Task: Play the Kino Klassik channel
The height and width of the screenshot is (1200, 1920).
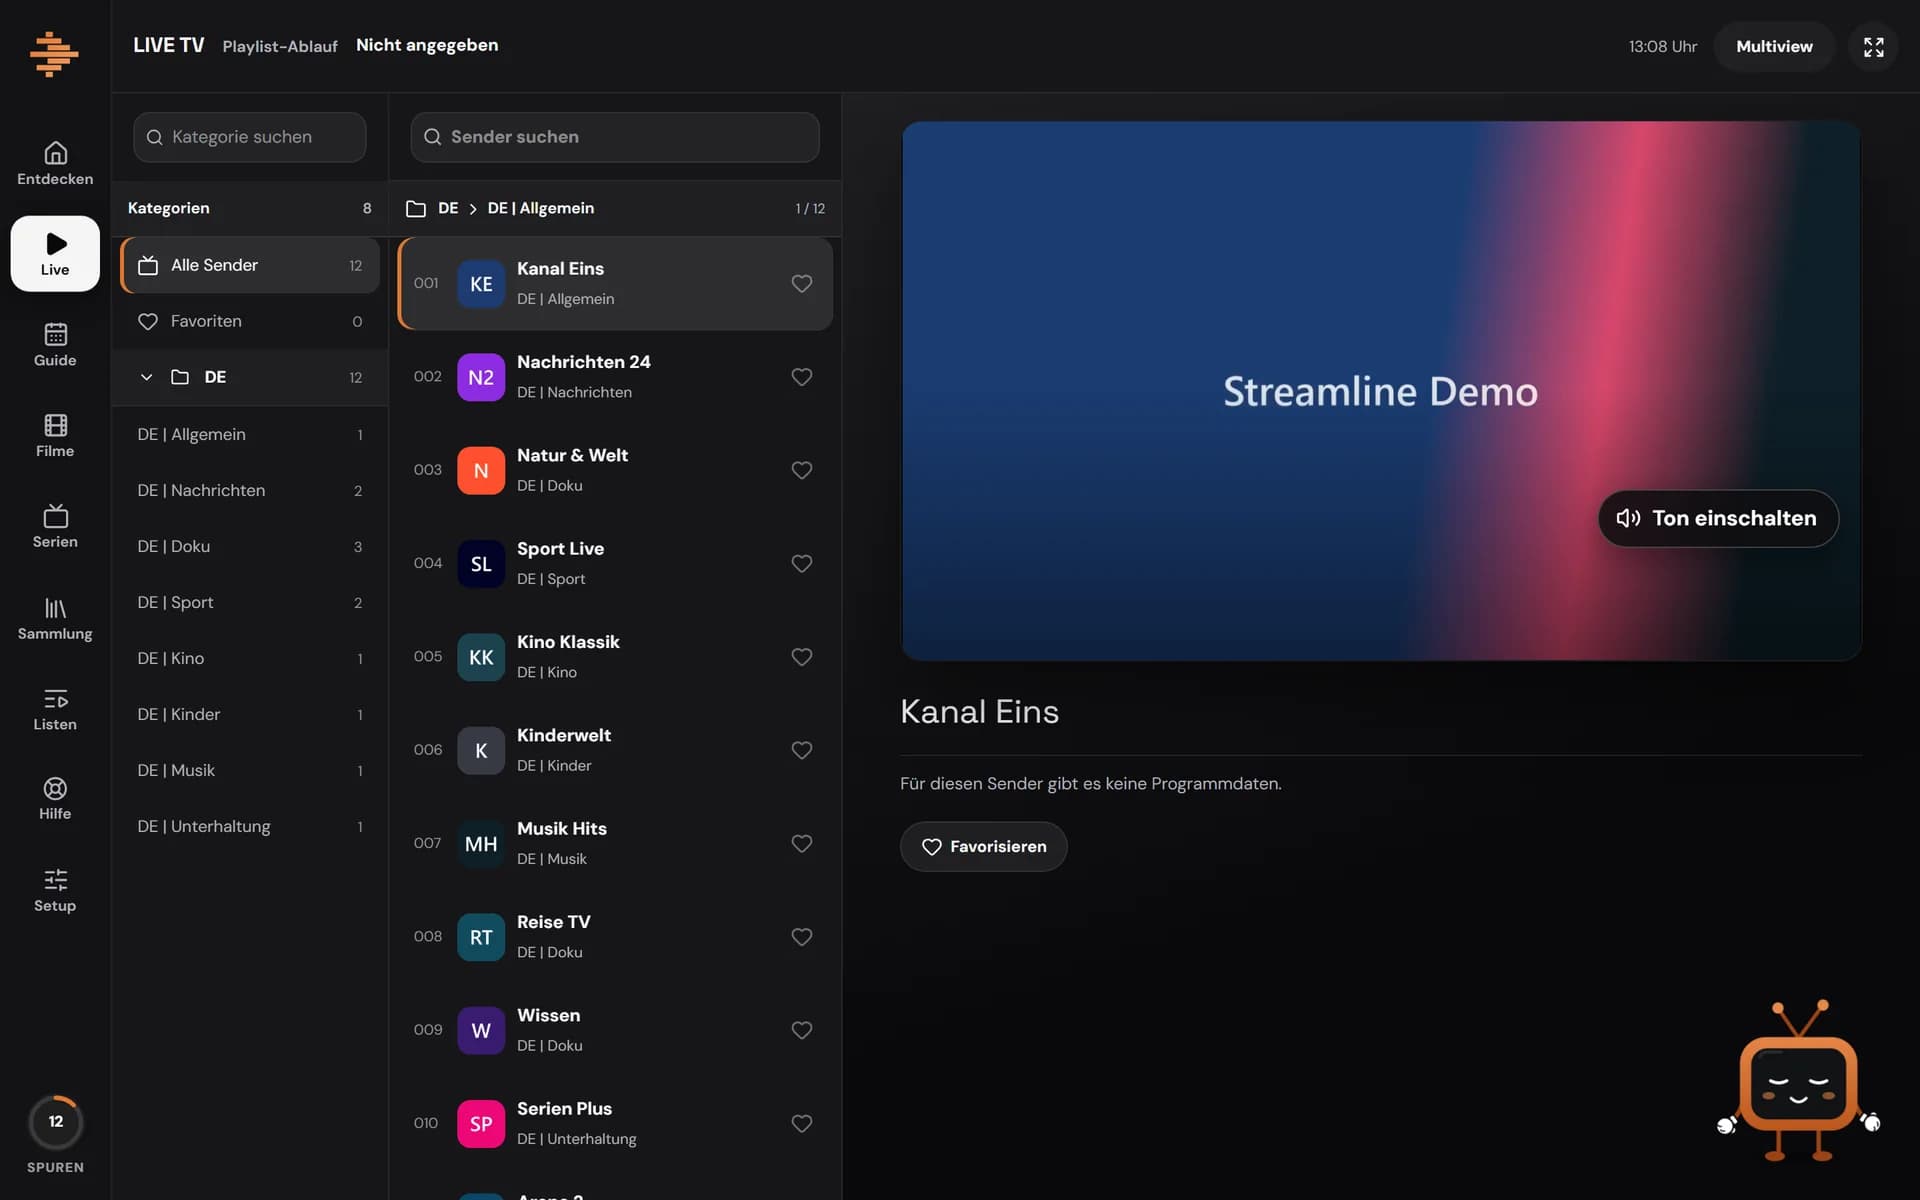Action: pyautogui.click(x=615, y=657)
